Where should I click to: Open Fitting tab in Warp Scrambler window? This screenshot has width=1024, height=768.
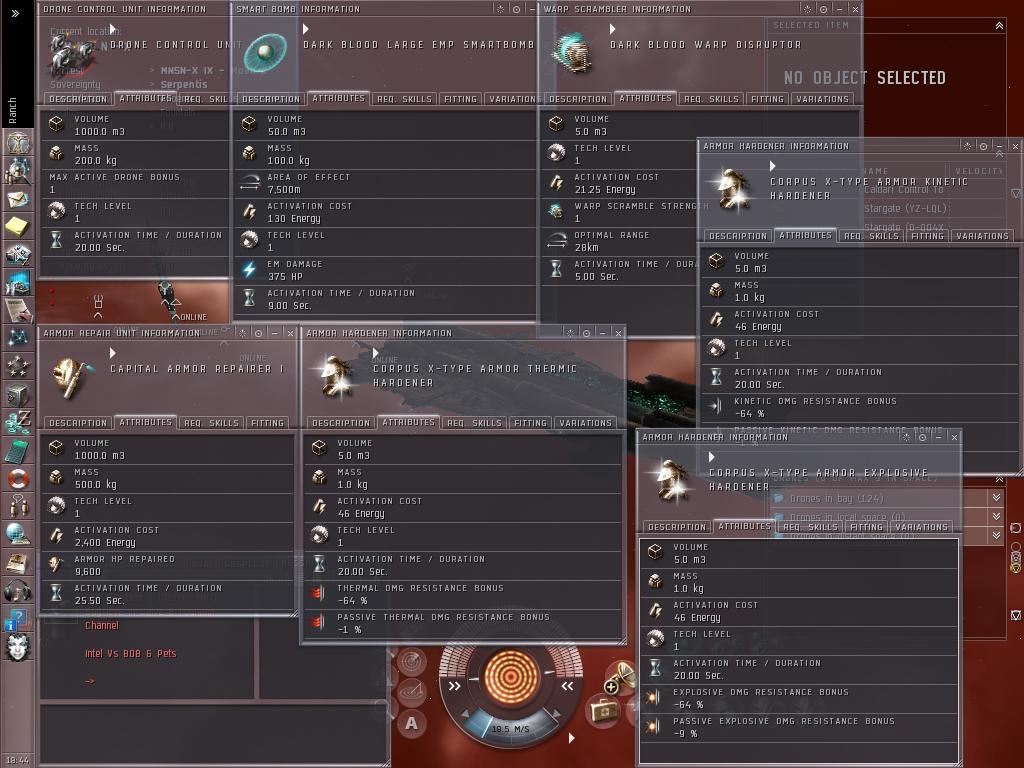click(x=767, y=99)
